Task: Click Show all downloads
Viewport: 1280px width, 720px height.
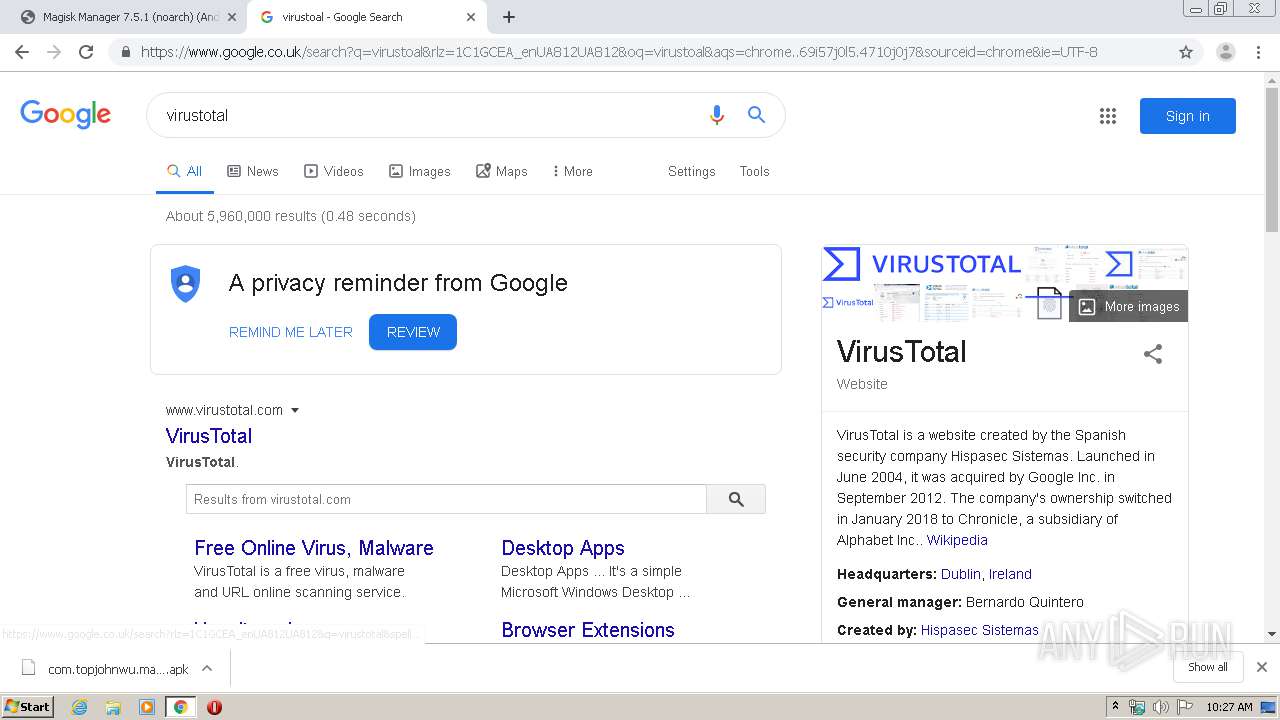Action: coord(1207,667)
